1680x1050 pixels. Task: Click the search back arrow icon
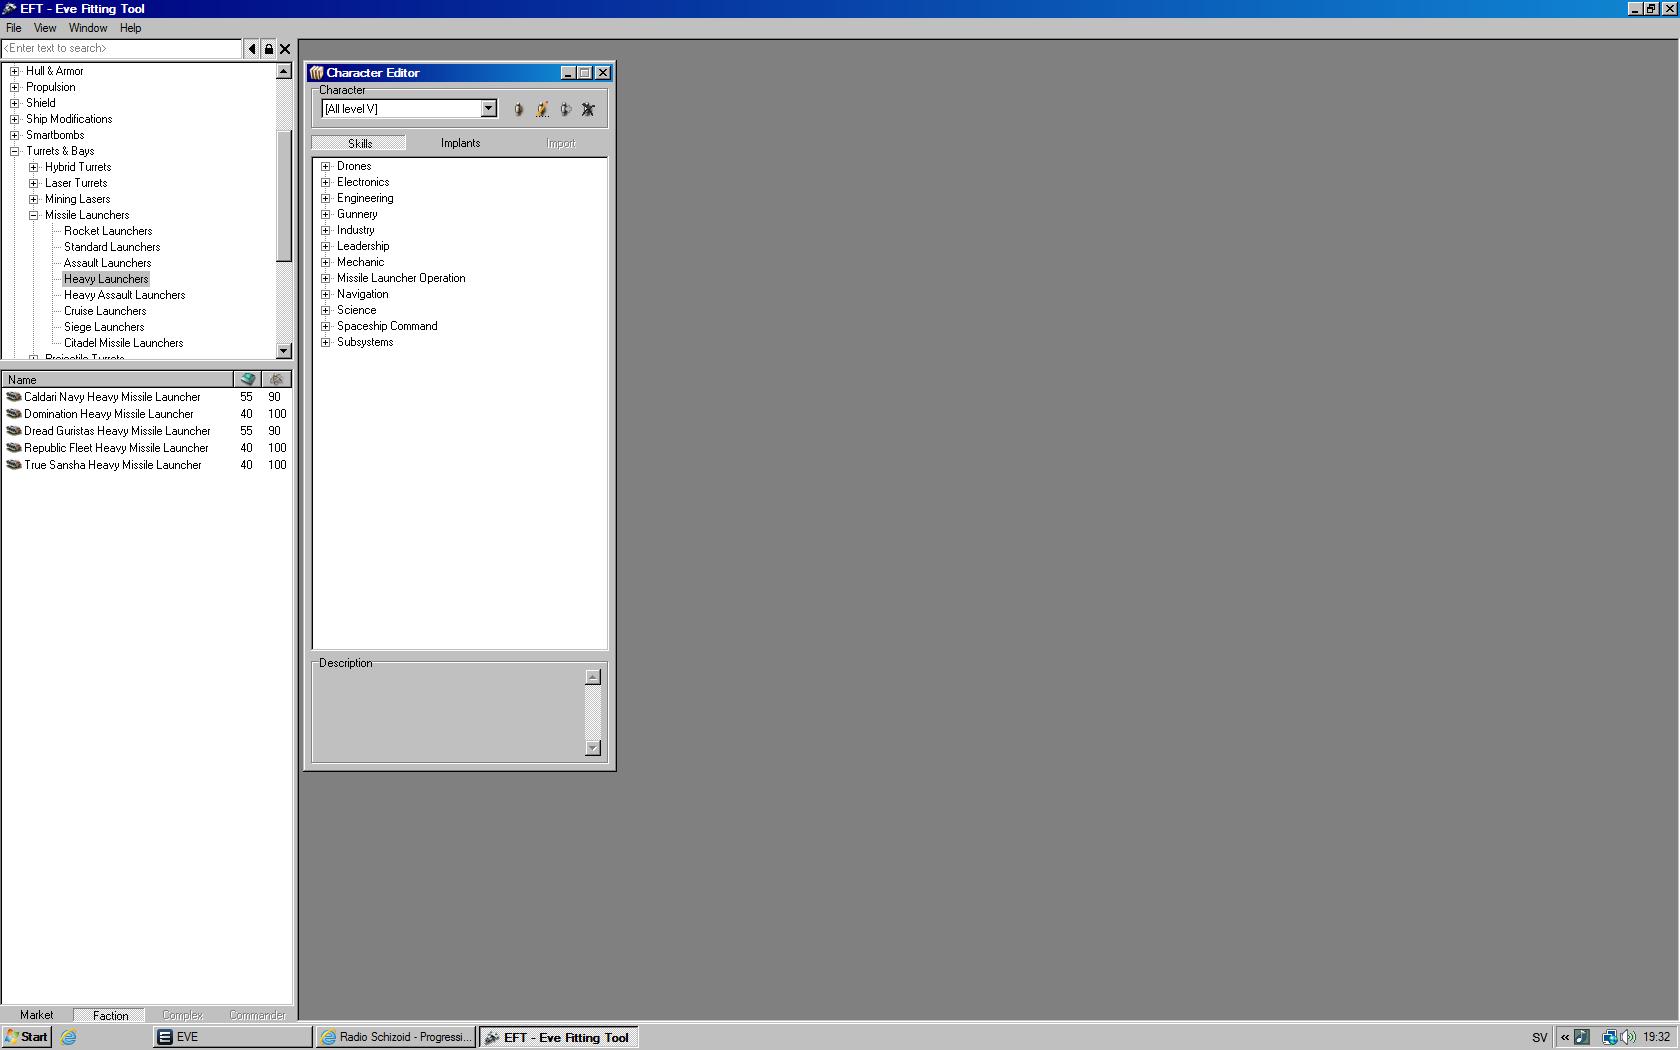point(252,48)
